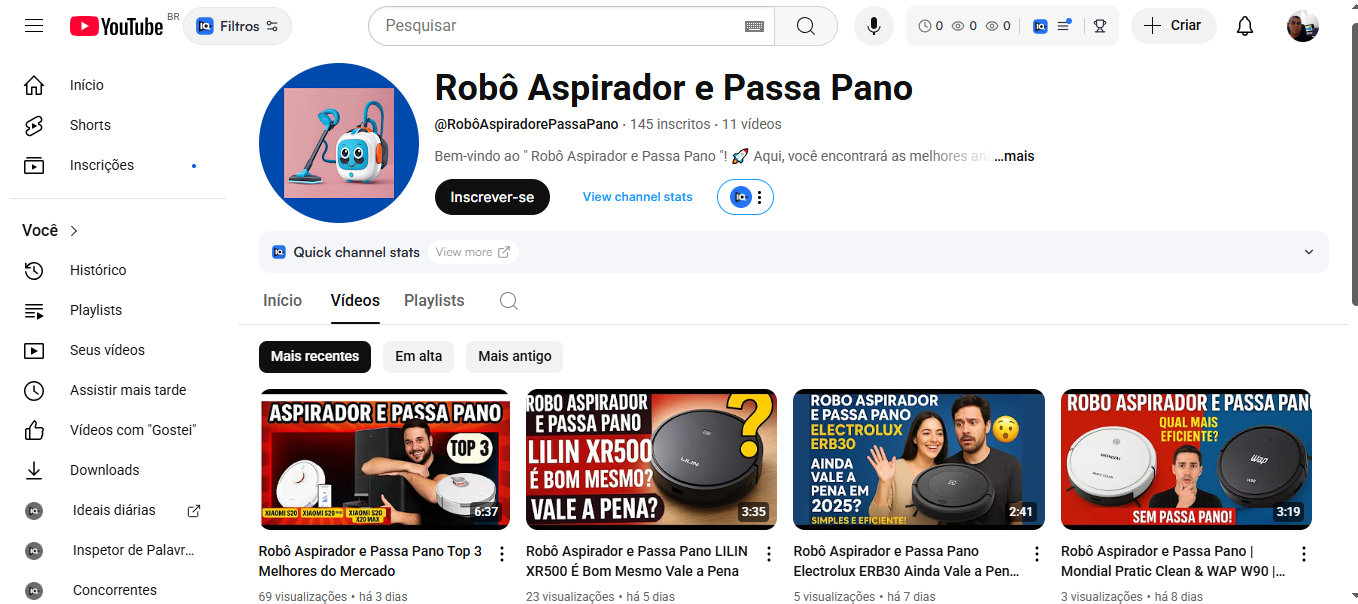Expand Quick channel stats chevron
The height and width of the screenshot is (604, 1358).
pyautogui.click(x=1309, y=252)
